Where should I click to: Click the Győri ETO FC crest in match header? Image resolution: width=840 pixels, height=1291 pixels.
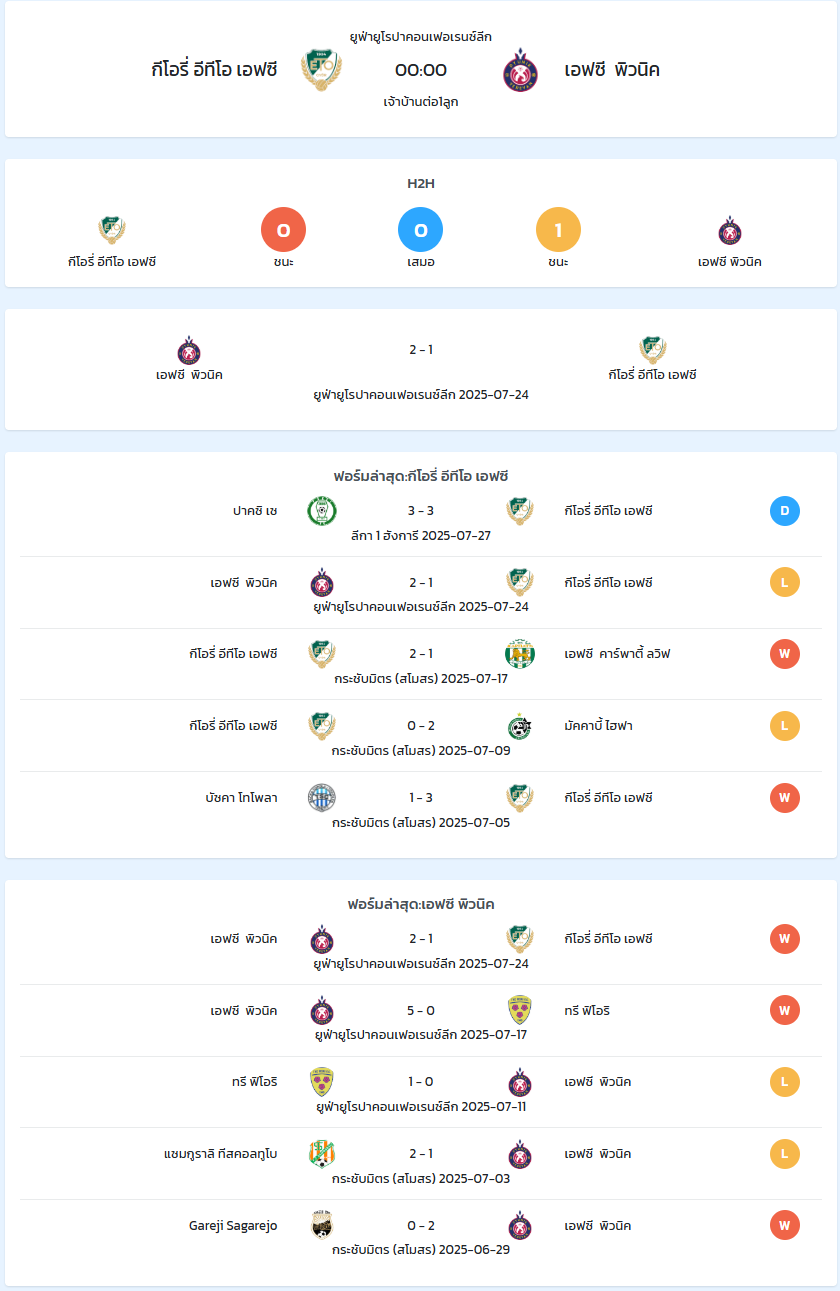tap(322, 70)
